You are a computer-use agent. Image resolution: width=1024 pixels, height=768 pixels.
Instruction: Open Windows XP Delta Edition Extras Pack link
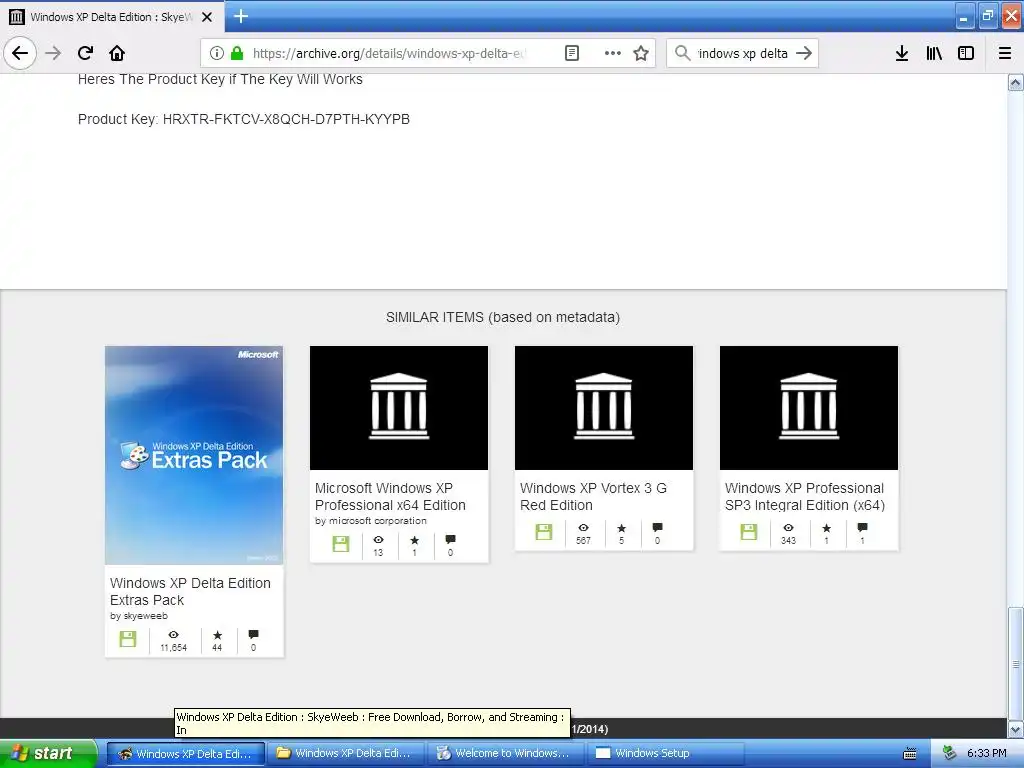pos(190,591)
